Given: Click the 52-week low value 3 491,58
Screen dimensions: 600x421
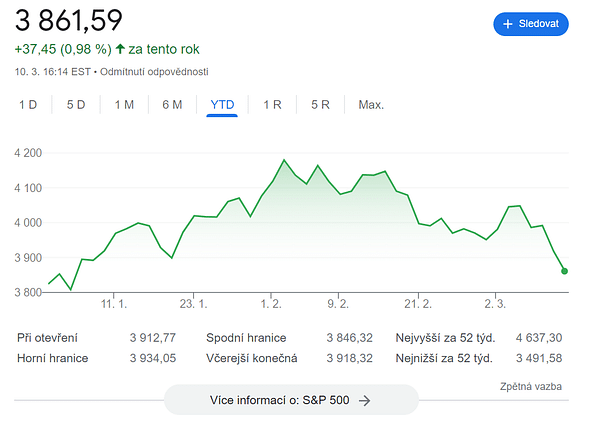Looking at the screenshot, I should 539,358.
